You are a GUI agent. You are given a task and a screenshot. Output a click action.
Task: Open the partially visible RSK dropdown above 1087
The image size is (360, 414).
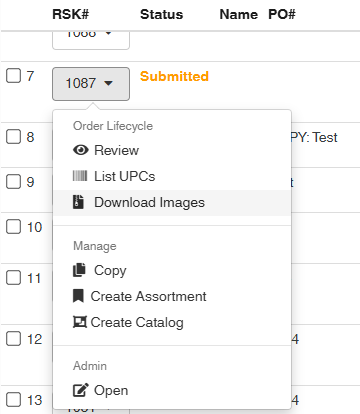click(91, 40)
